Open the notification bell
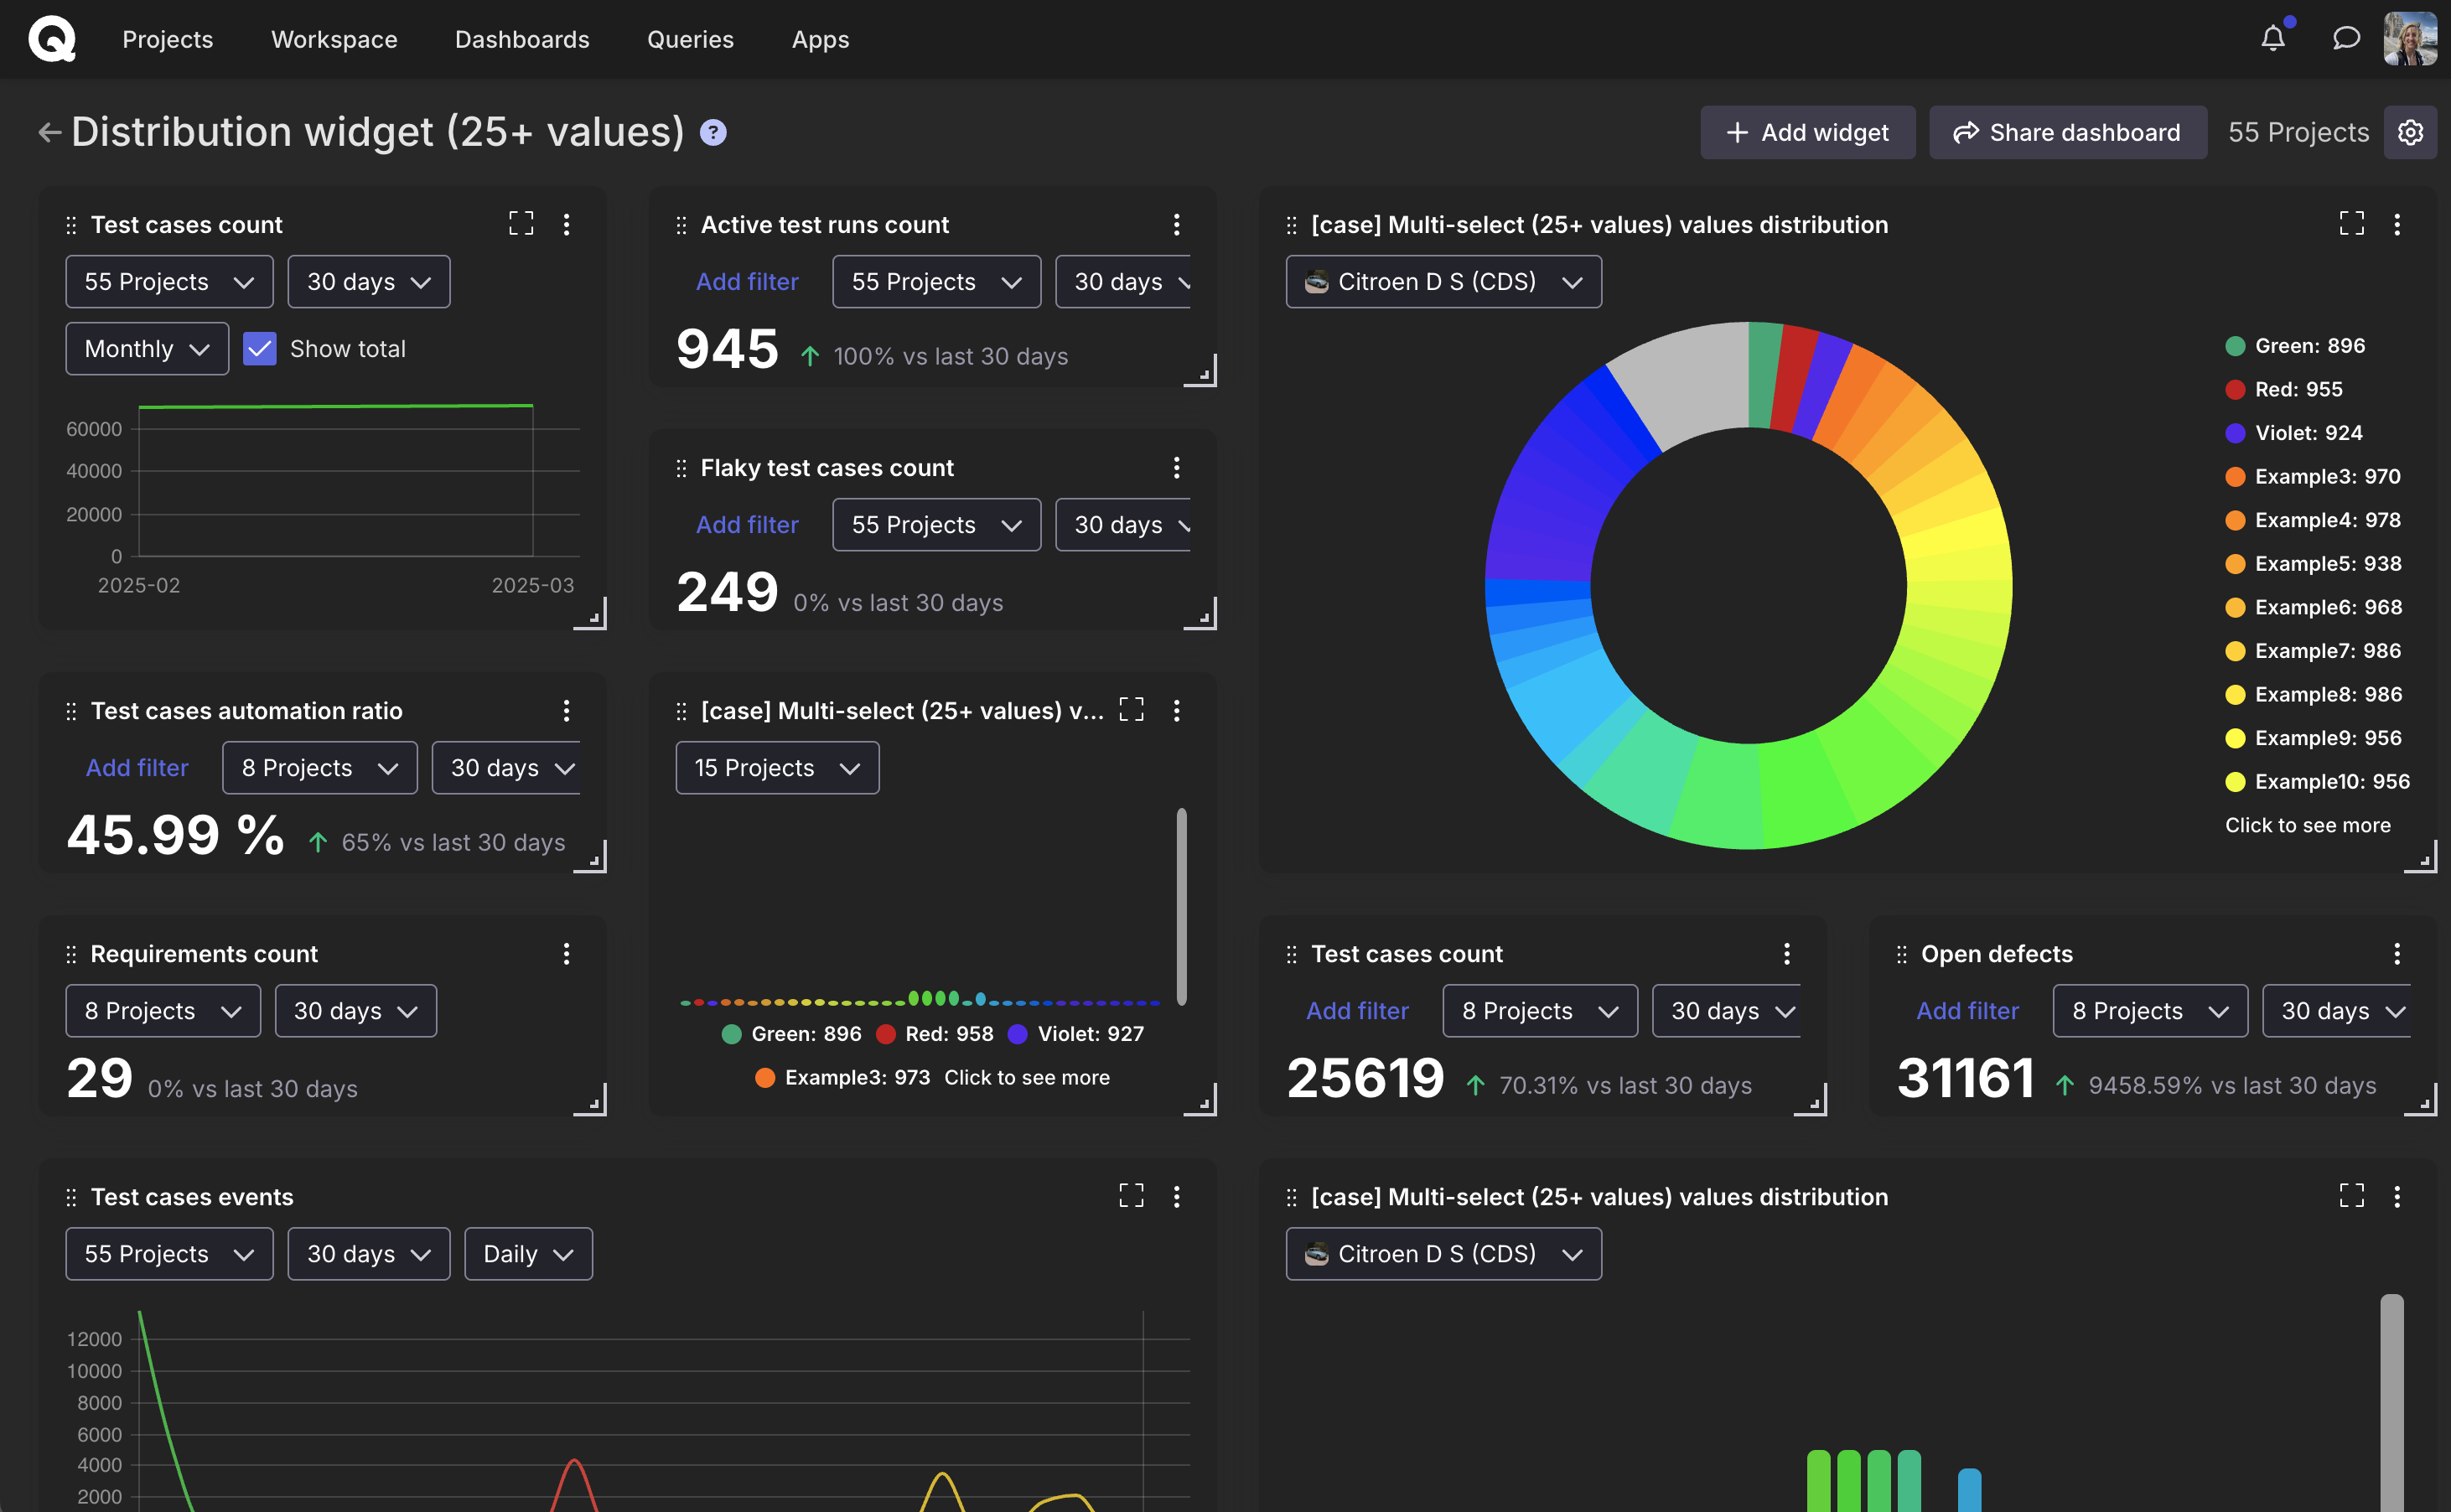 2274,37
